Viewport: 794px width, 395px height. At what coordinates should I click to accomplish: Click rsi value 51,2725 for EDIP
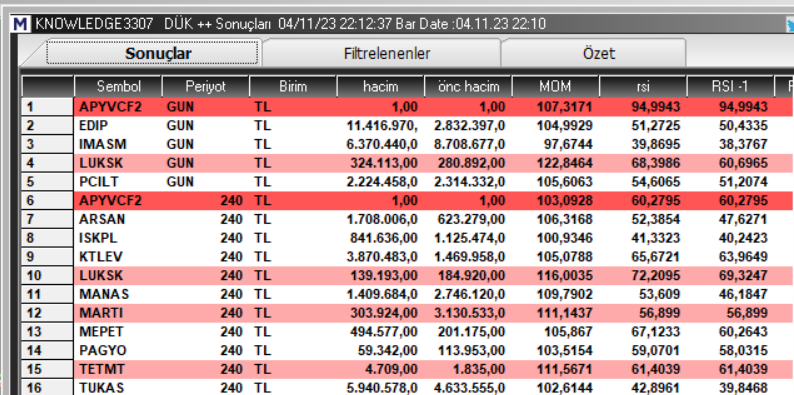656,126
